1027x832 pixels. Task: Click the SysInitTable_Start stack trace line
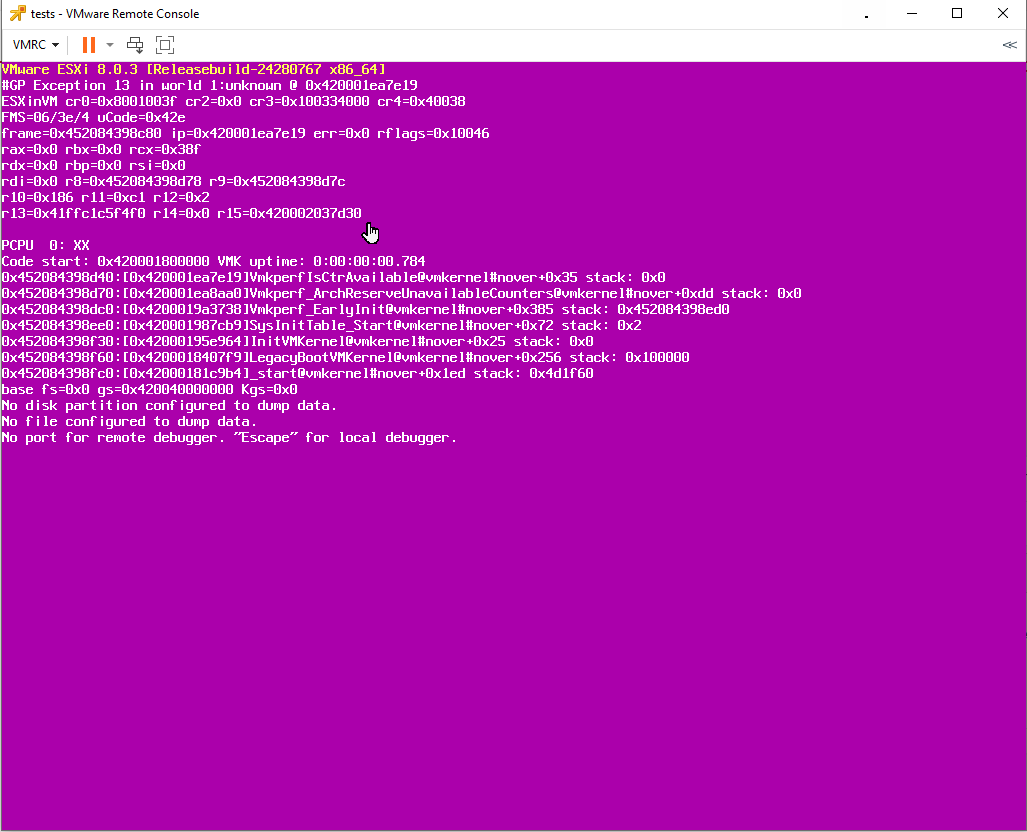point(321,326)
